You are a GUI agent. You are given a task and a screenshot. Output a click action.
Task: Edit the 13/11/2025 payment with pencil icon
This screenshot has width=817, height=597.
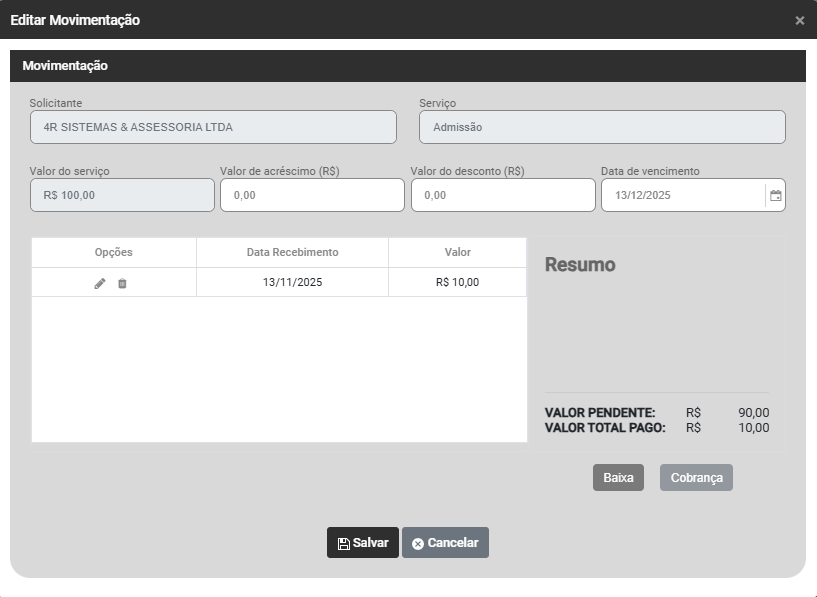tap(100, 283)
